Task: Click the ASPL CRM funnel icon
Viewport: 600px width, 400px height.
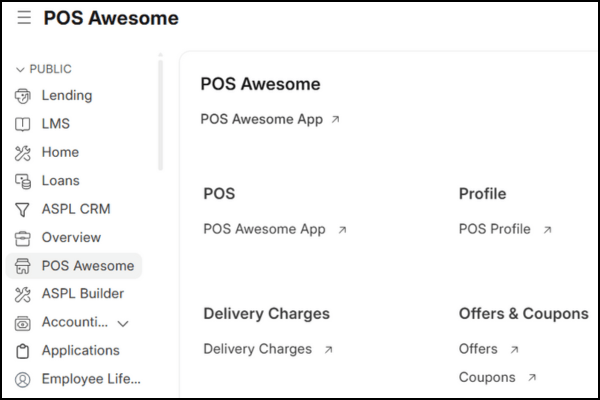Action: point(23,209)
